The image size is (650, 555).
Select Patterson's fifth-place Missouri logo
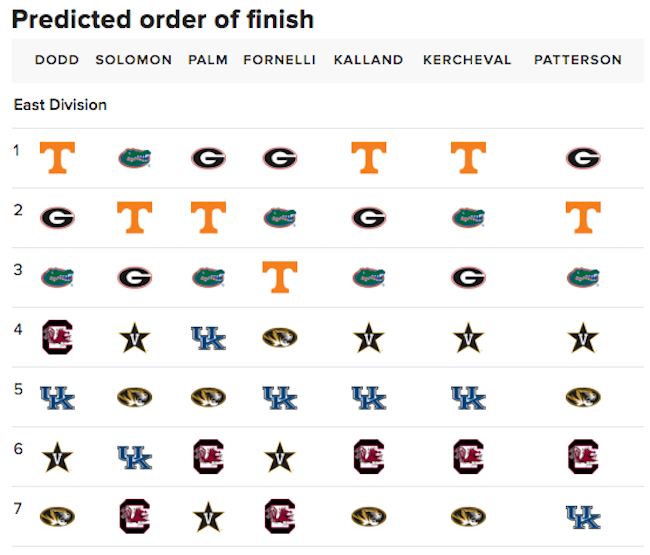(583, 397)
